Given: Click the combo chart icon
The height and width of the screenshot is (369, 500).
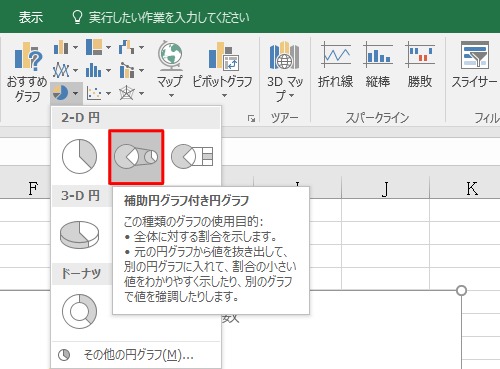Looking at the screenshot, I should click(127, 70).
